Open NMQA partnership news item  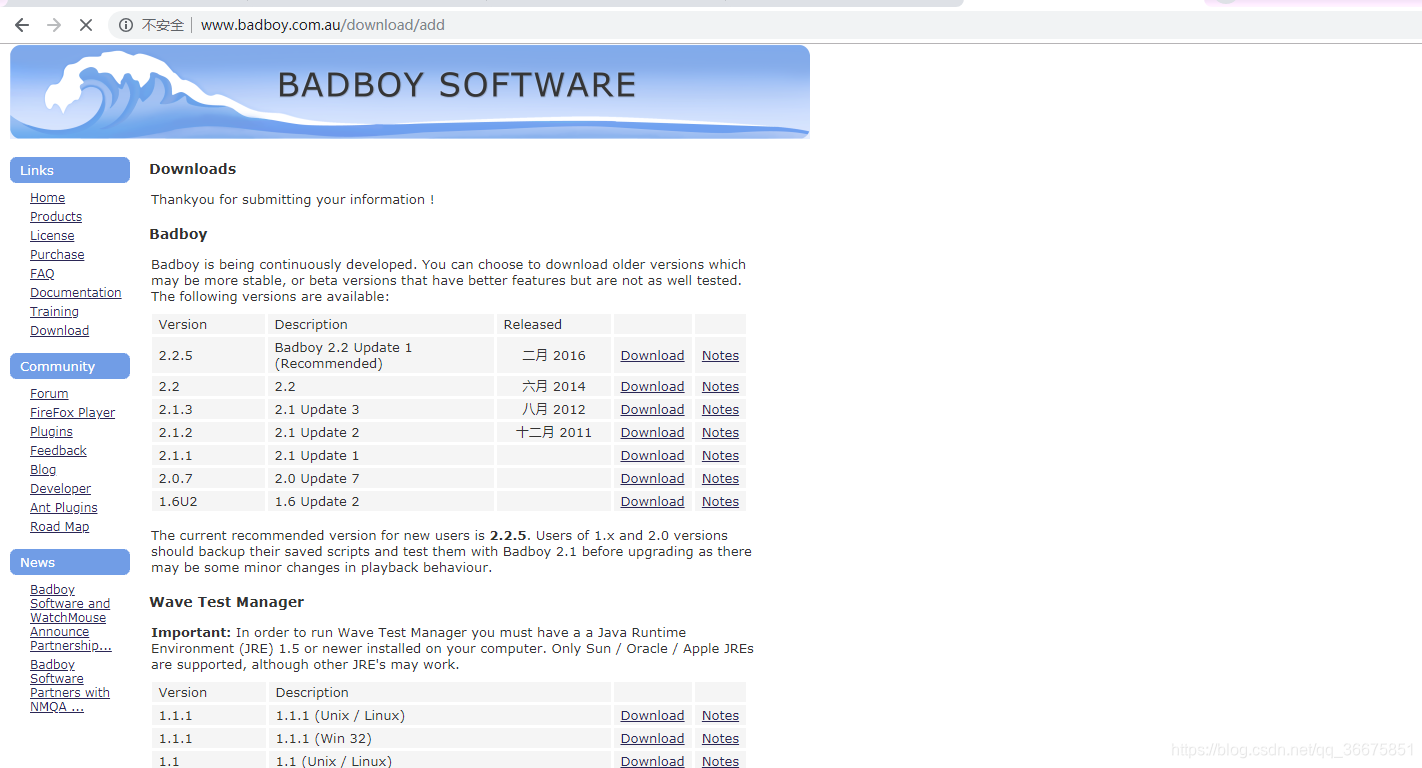[x=70, y=686]
